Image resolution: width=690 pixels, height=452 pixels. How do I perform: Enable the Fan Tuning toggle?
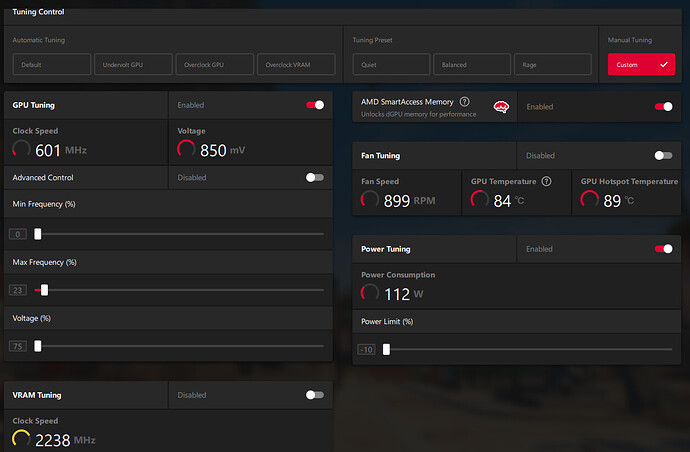coord(664,155)
